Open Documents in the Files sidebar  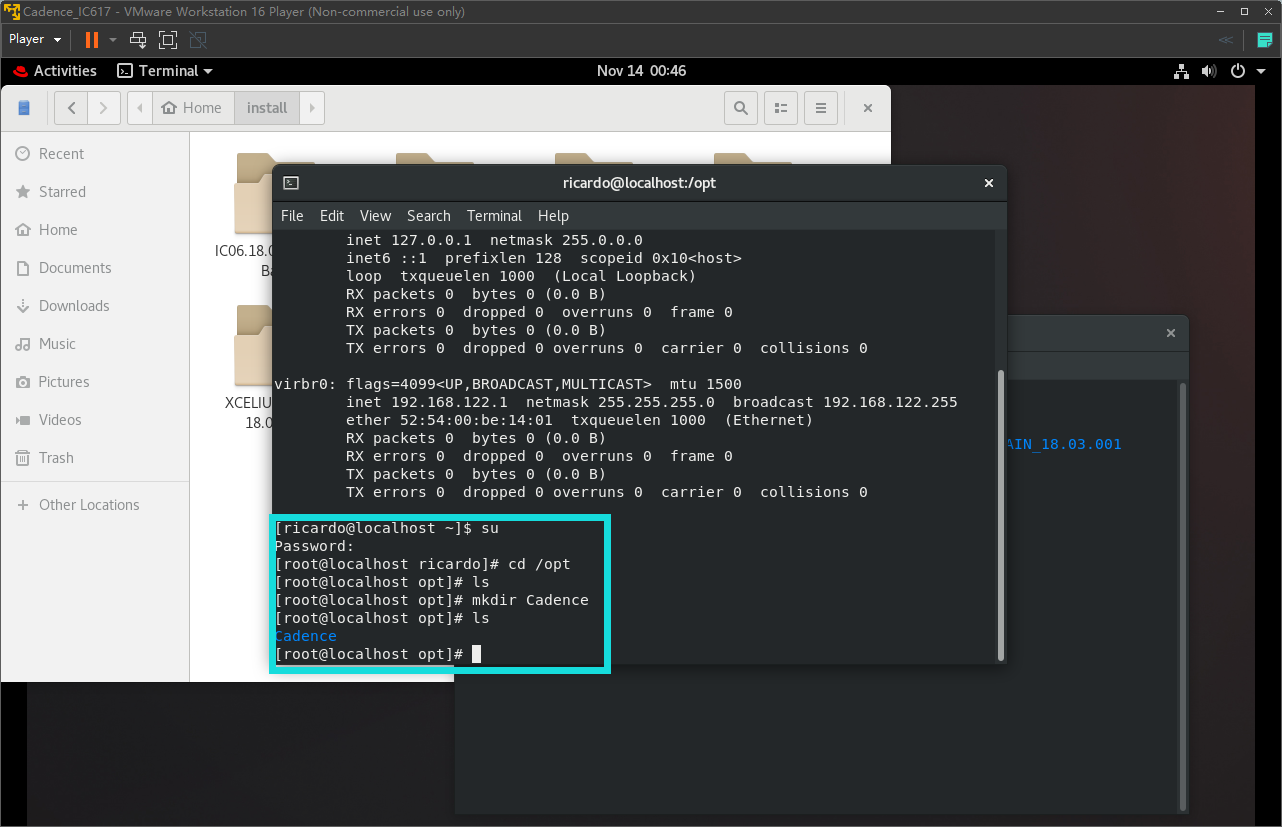pyautogui.click(x=95, y=268)
